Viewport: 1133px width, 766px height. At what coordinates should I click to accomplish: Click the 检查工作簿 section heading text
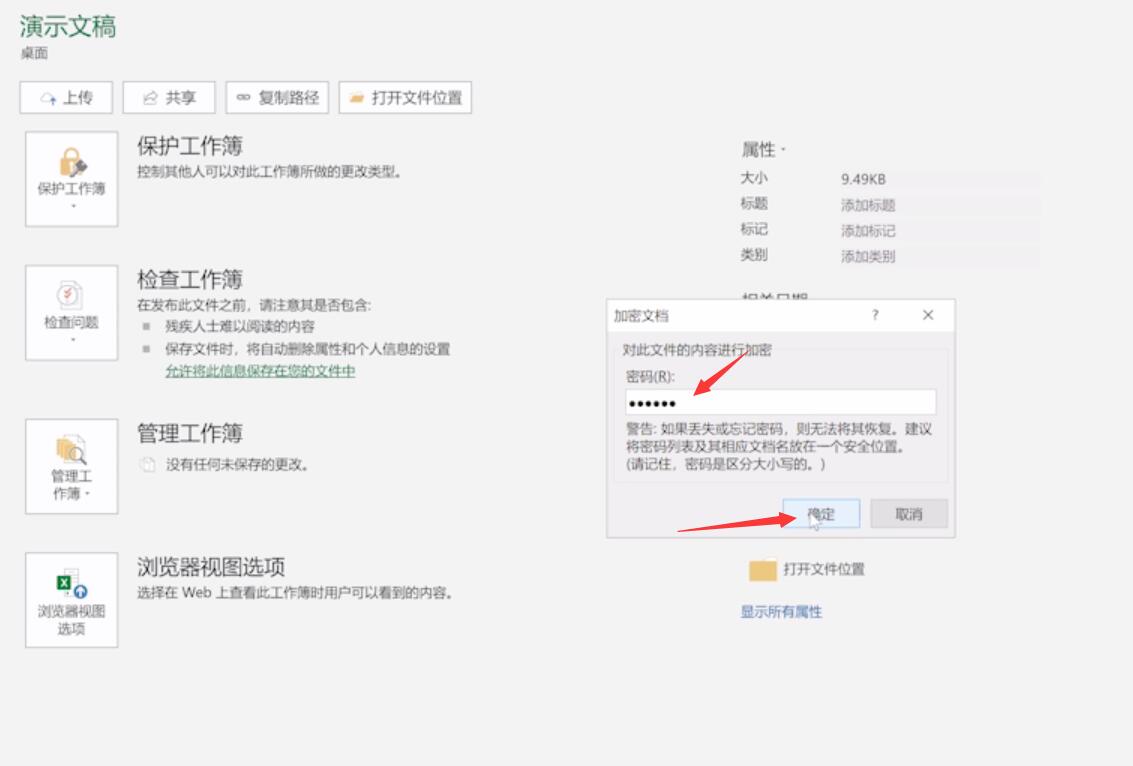(190, 280)
